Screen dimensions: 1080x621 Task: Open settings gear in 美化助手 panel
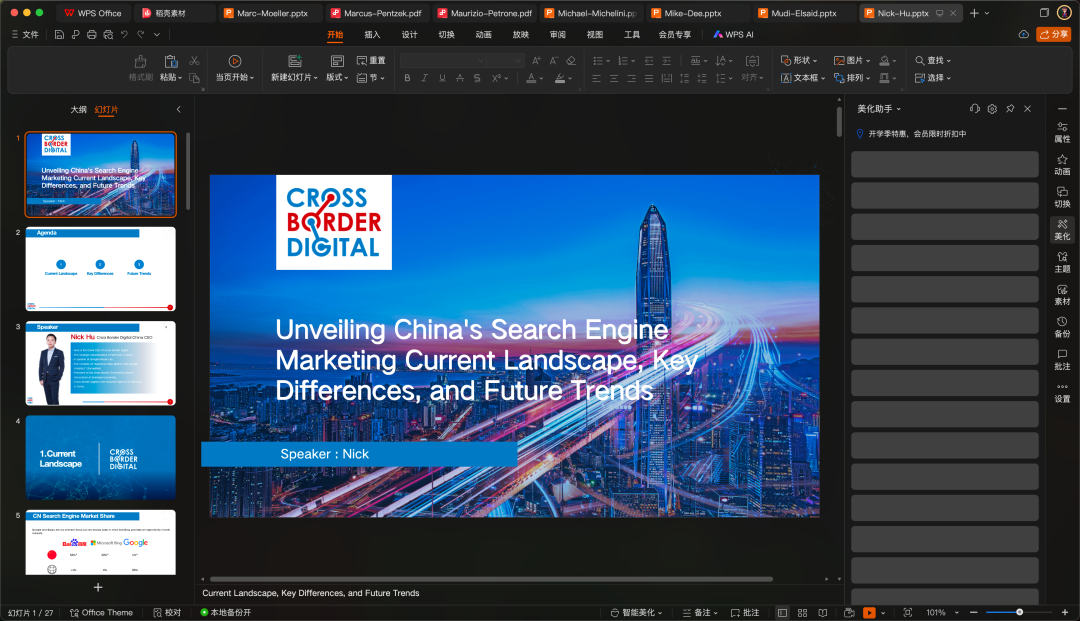coord(992,109)
